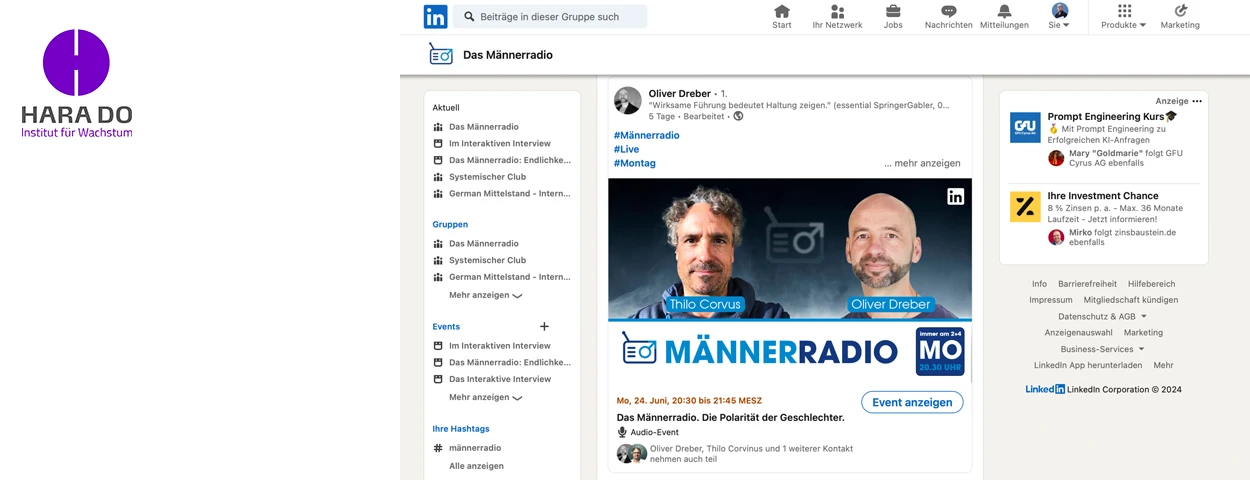Open the Hilfebereich footer link
This screenshot has width=1250, height=480.
1152,284
